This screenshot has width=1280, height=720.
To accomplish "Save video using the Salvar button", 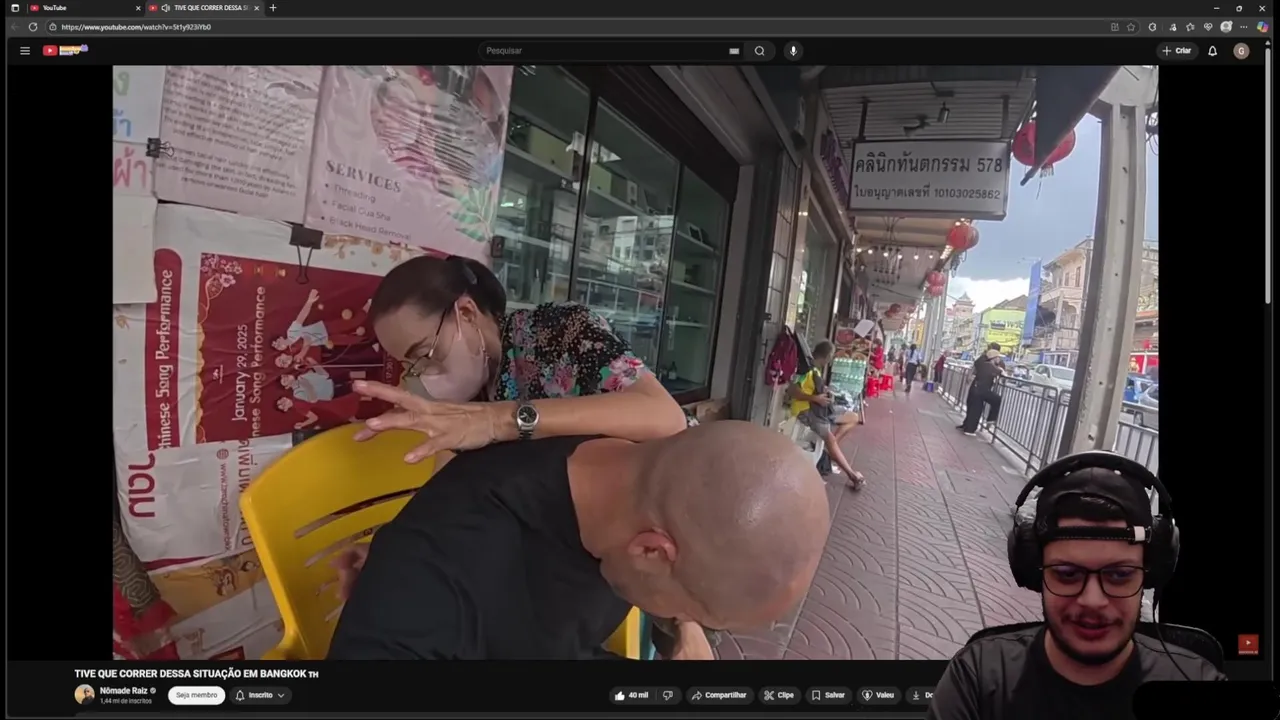I will pyautogui.click(x=828, y=695).
